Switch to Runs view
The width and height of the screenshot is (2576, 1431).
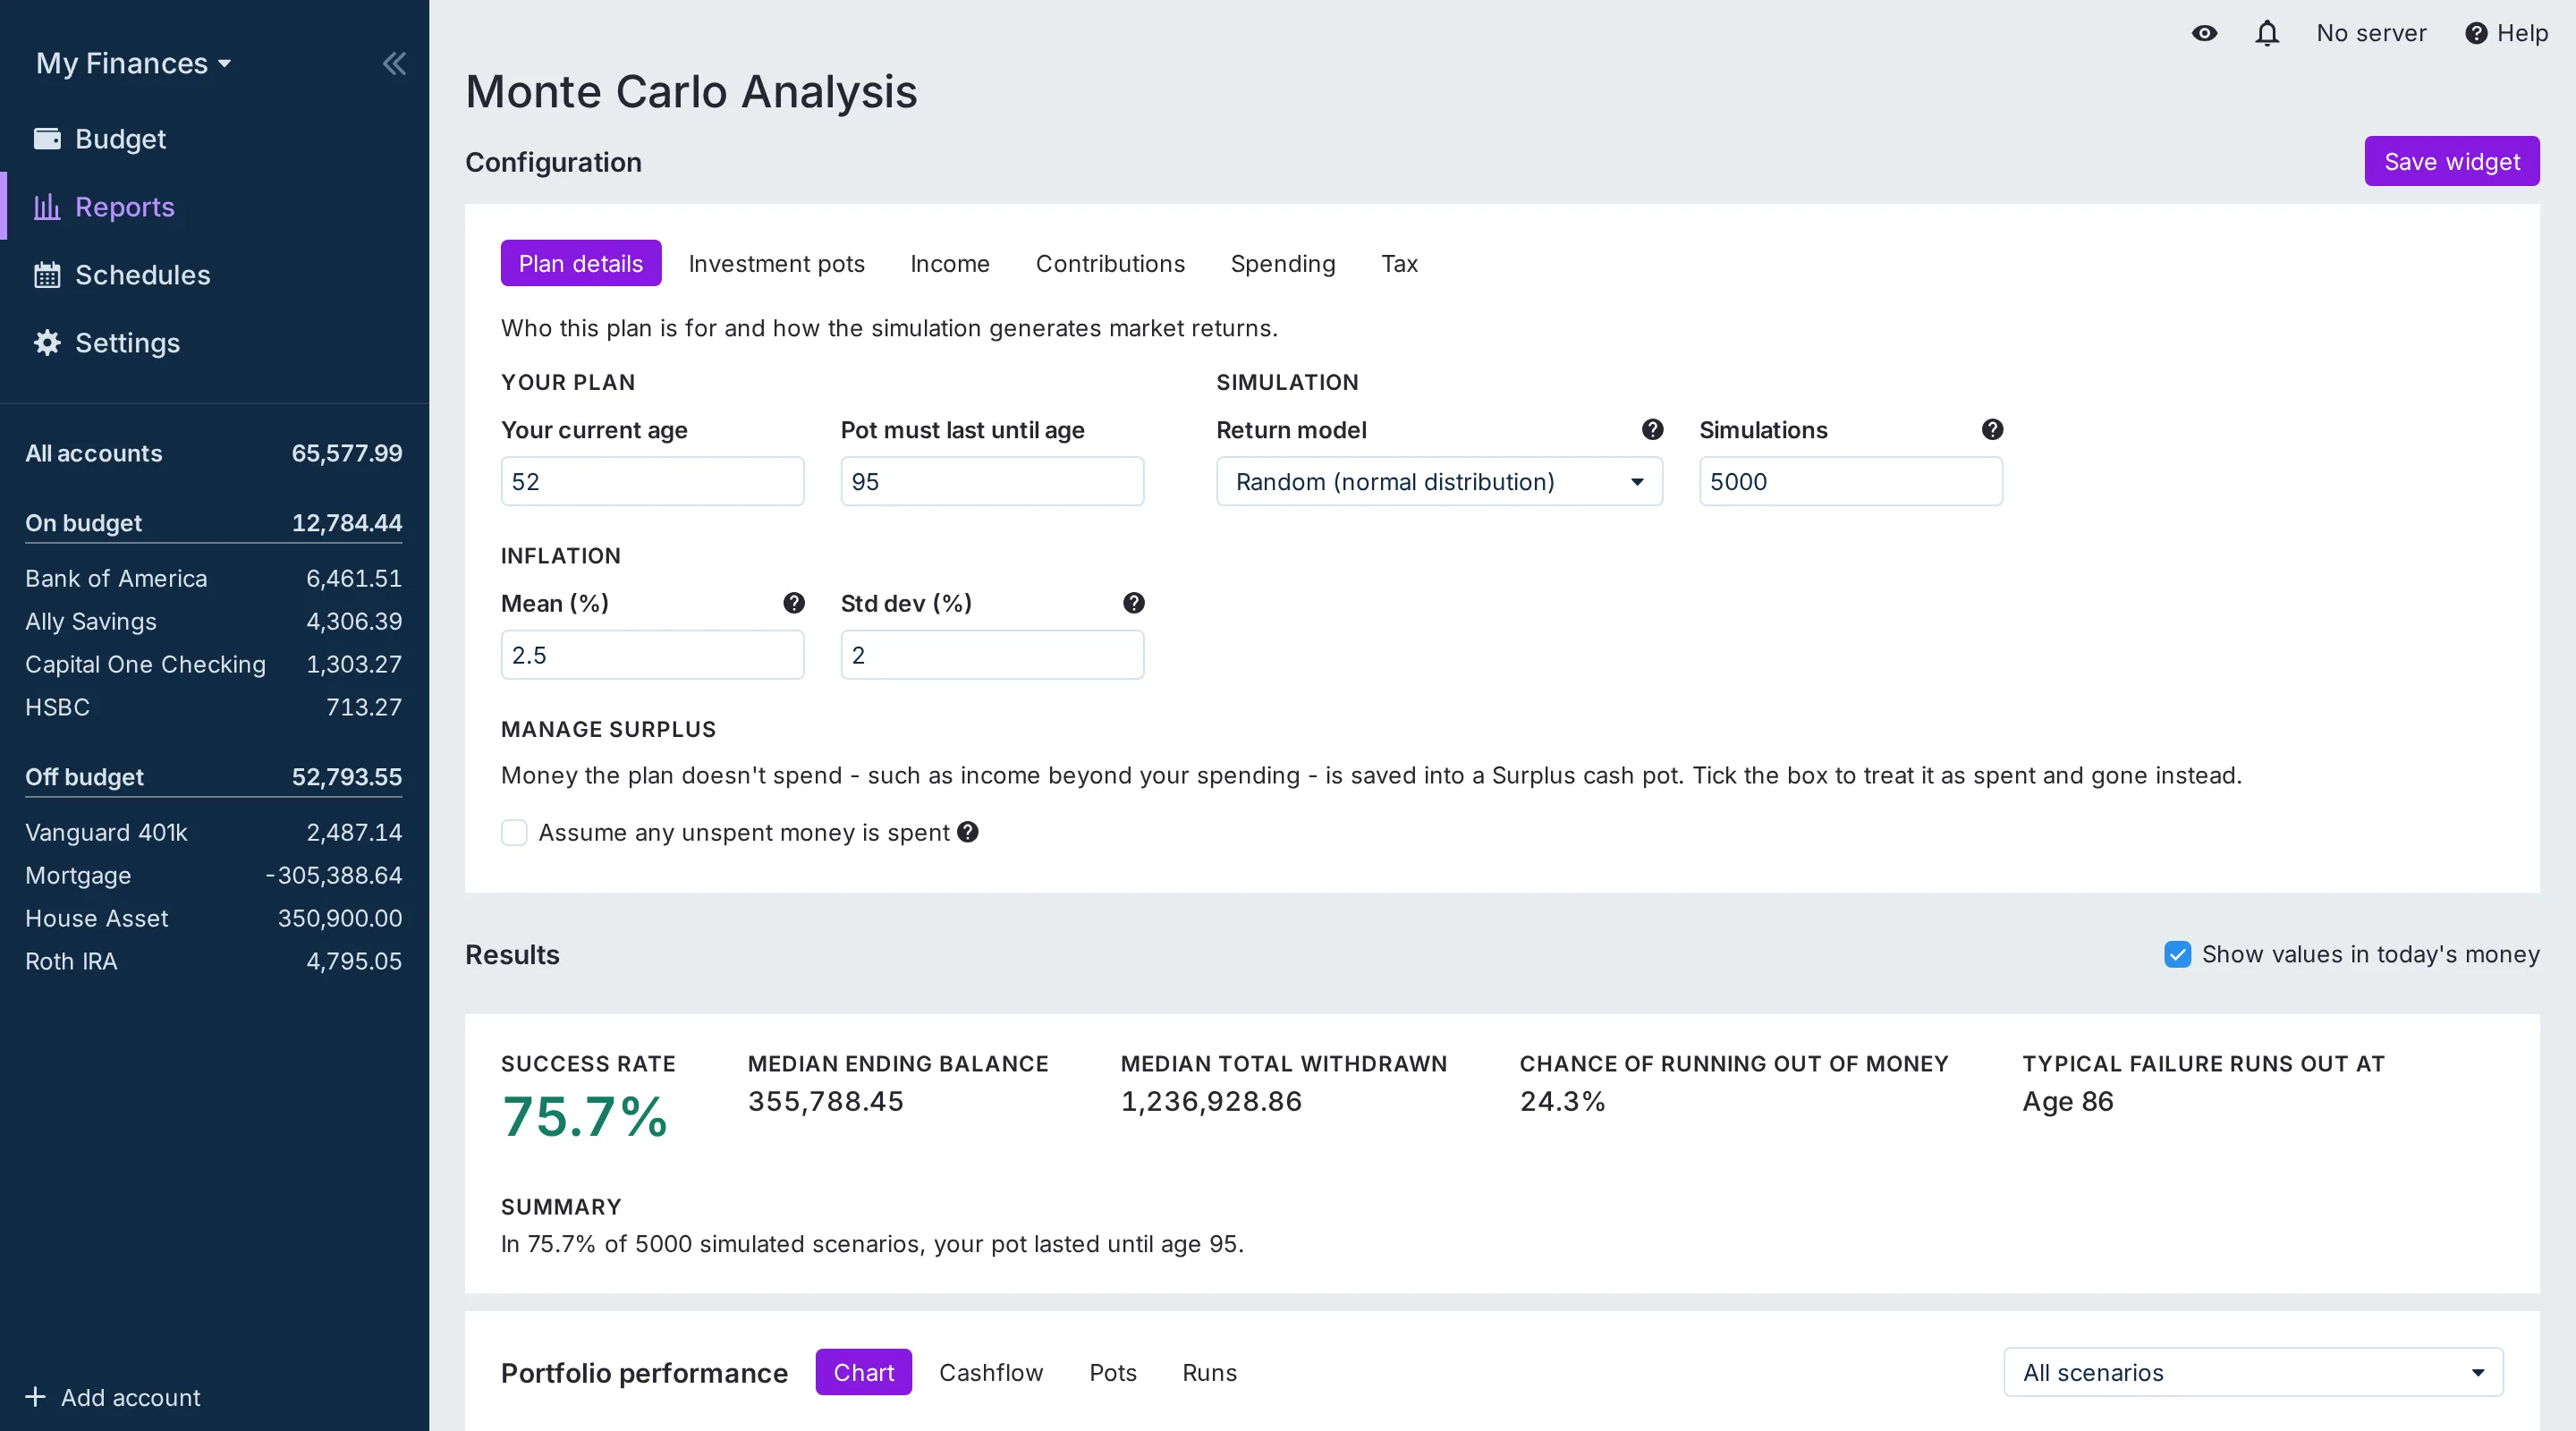[1209, 1372]
